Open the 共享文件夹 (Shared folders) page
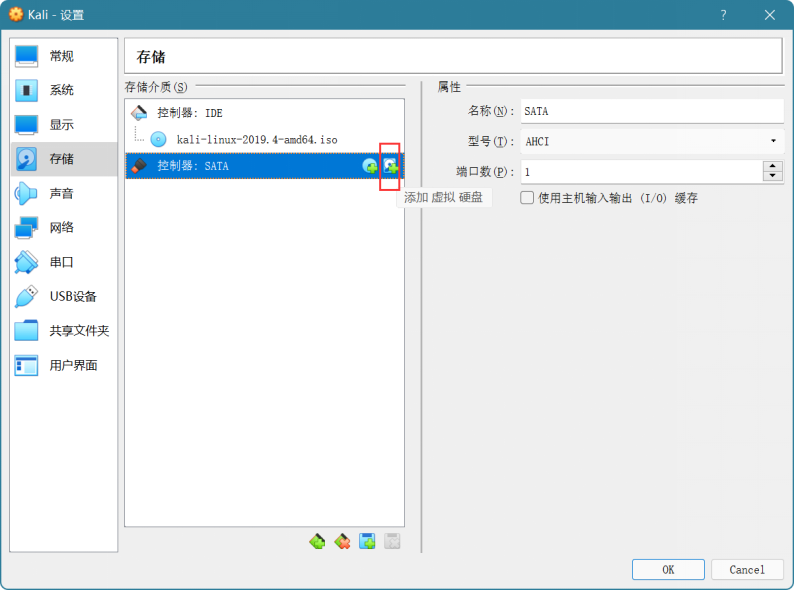Image resolution: width=794 pixels, height=590 pixels. tap(63, 331)
